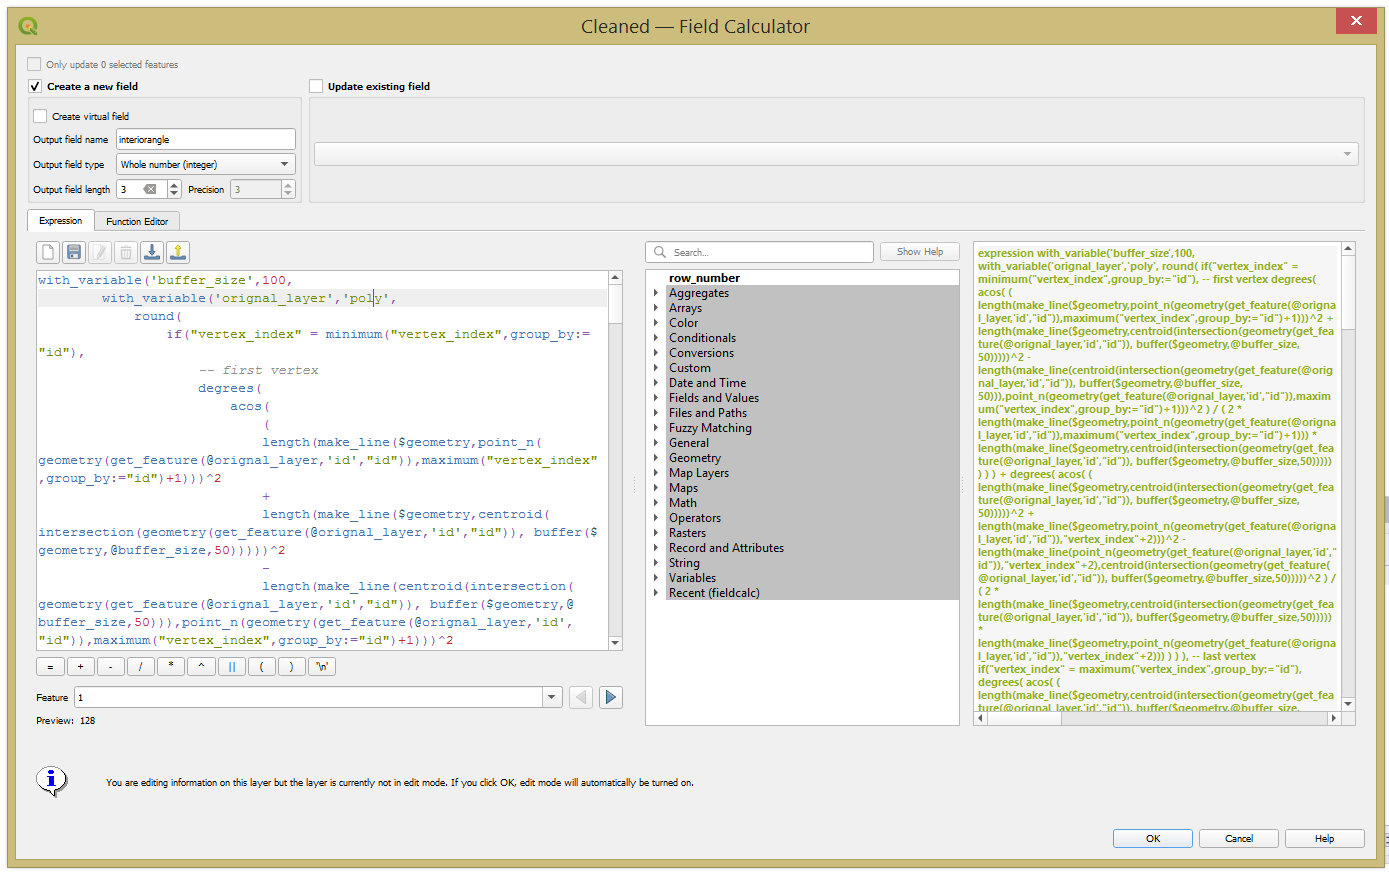Expand the Math function group
1389x872 pixels.
point(656,503)
